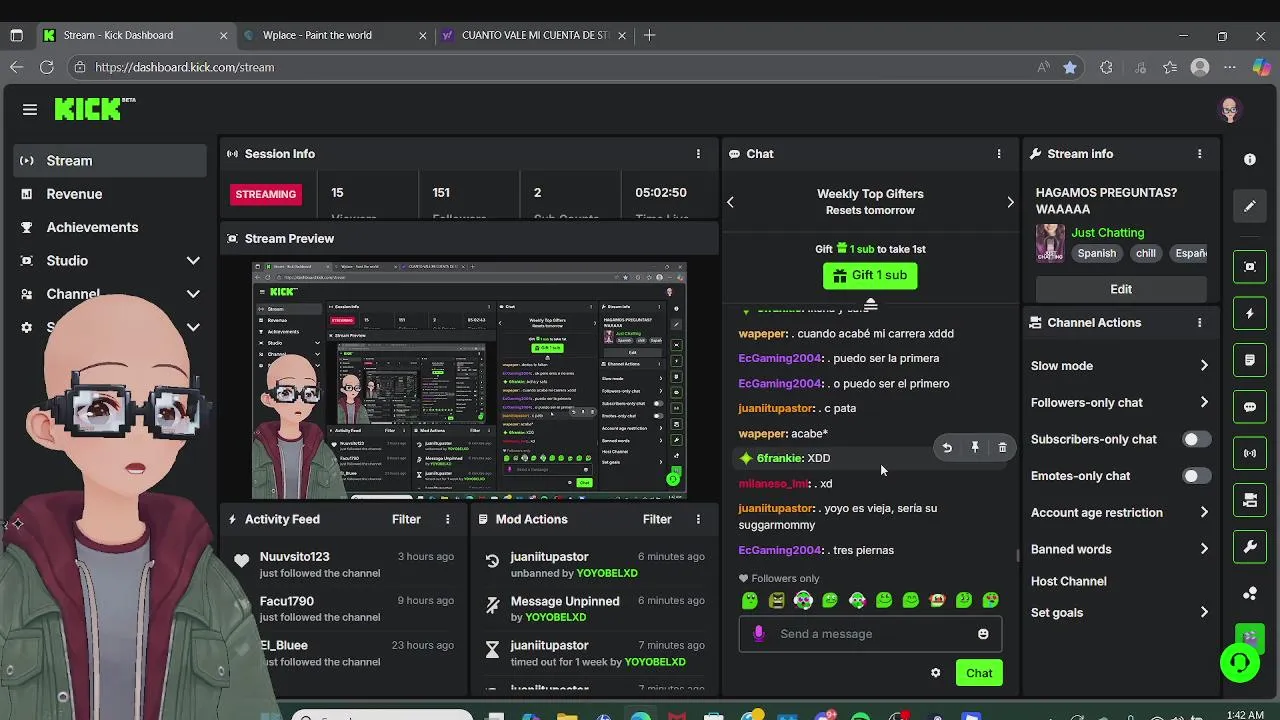Switch to CUANTO VALE MI CUENTA browser tab
This screenshot has width=1280, height=720.
coord(535,35)
